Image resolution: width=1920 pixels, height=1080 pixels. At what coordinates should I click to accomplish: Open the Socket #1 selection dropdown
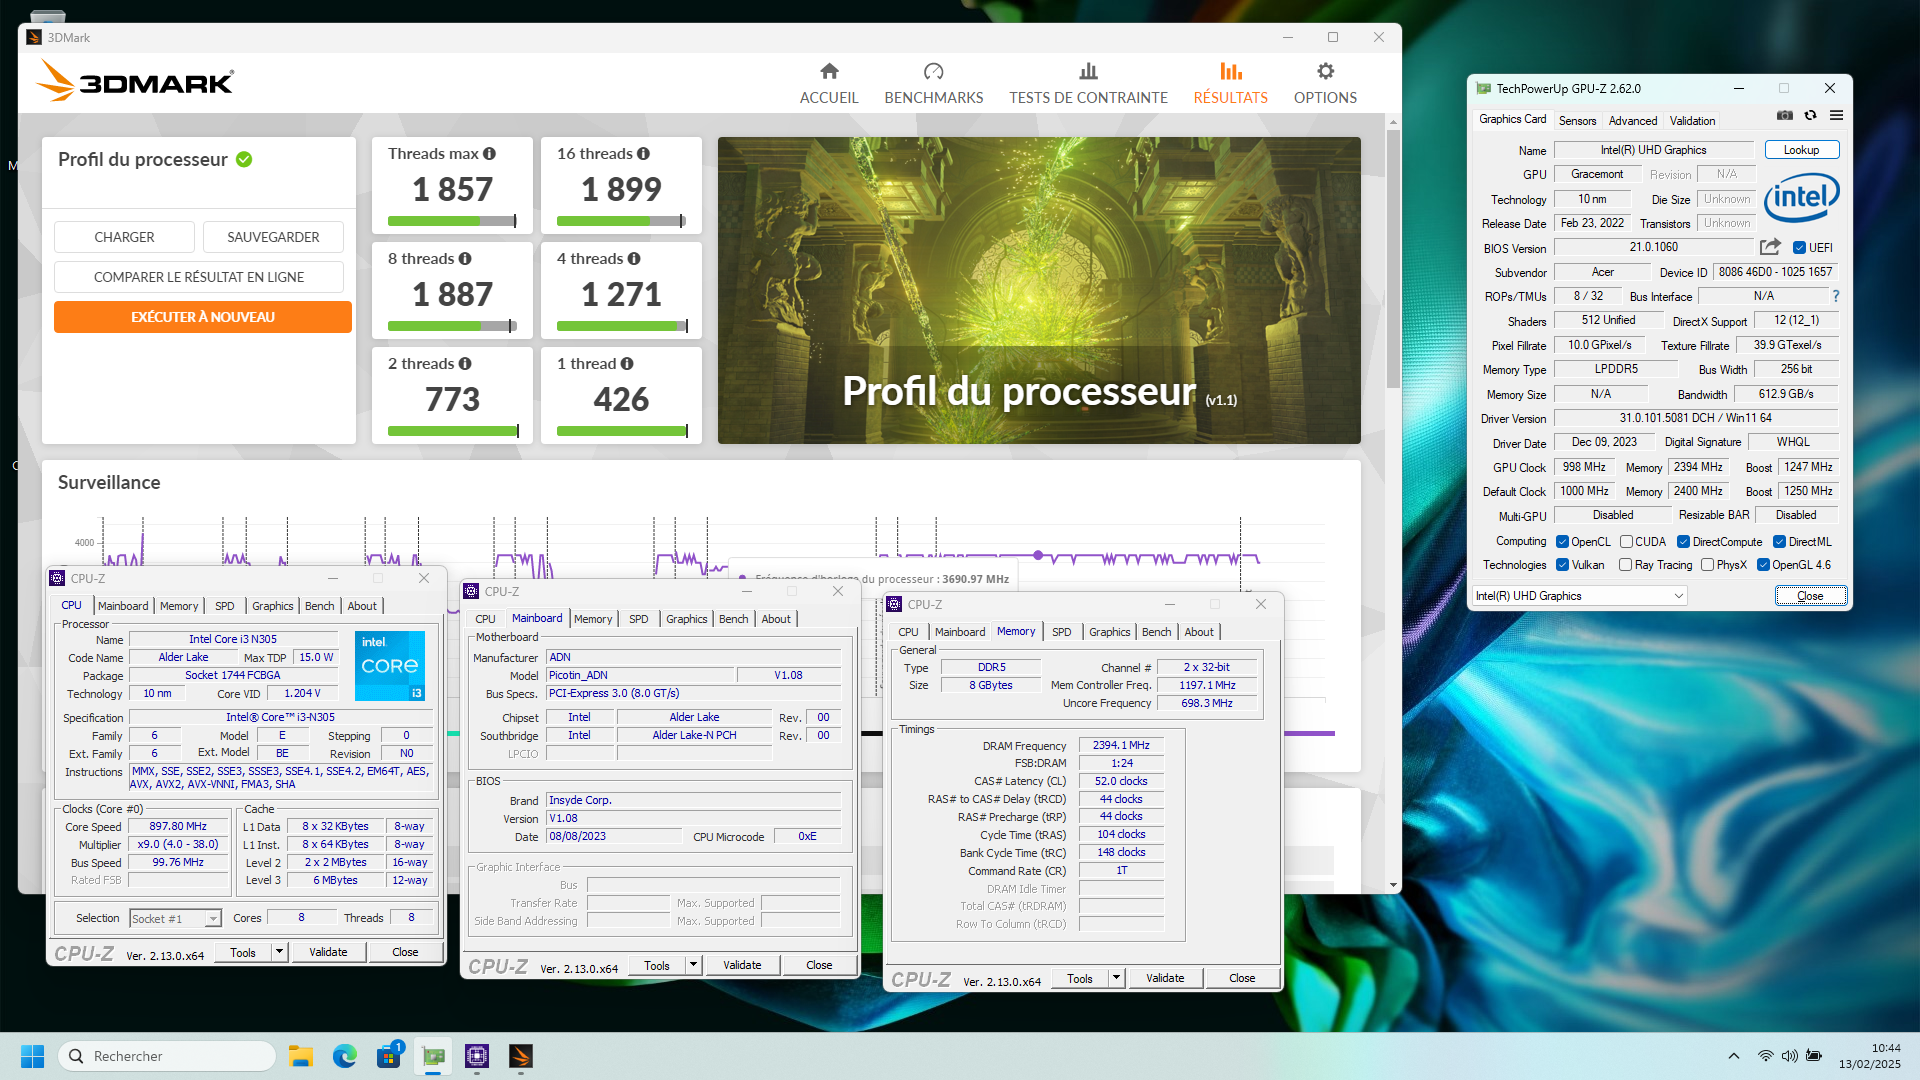coord(175,918)
